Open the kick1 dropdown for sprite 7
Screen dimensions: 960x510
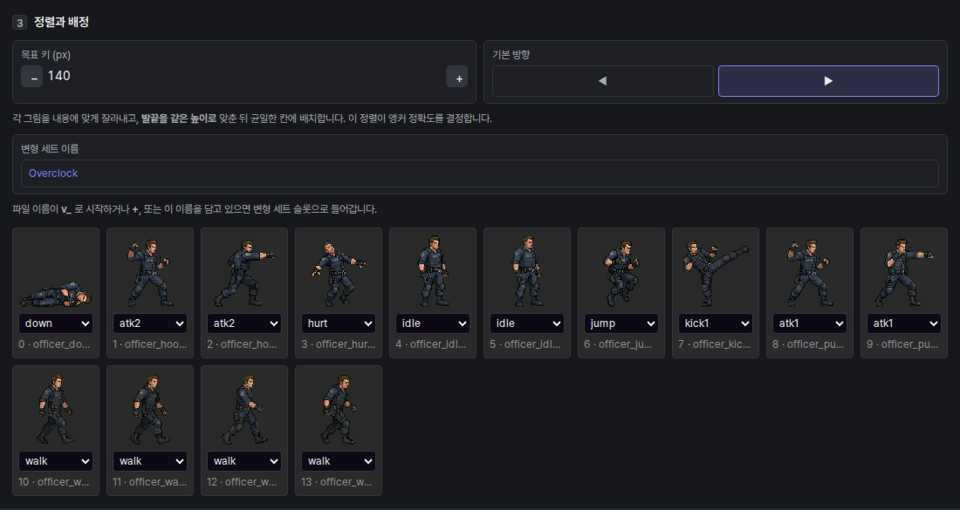click(x=716, y=323)
